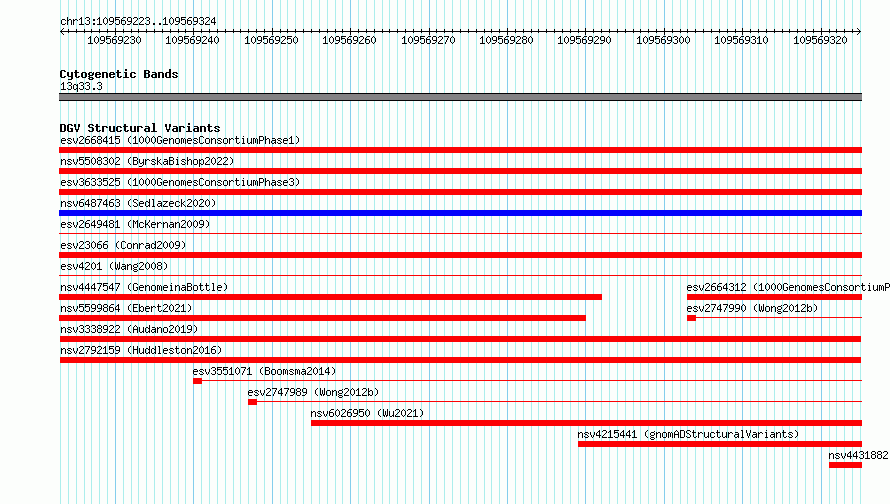Select the blue Sedlazeck2020 variant bar
This screenshot has height=504, width=890.
click(460, 213)
